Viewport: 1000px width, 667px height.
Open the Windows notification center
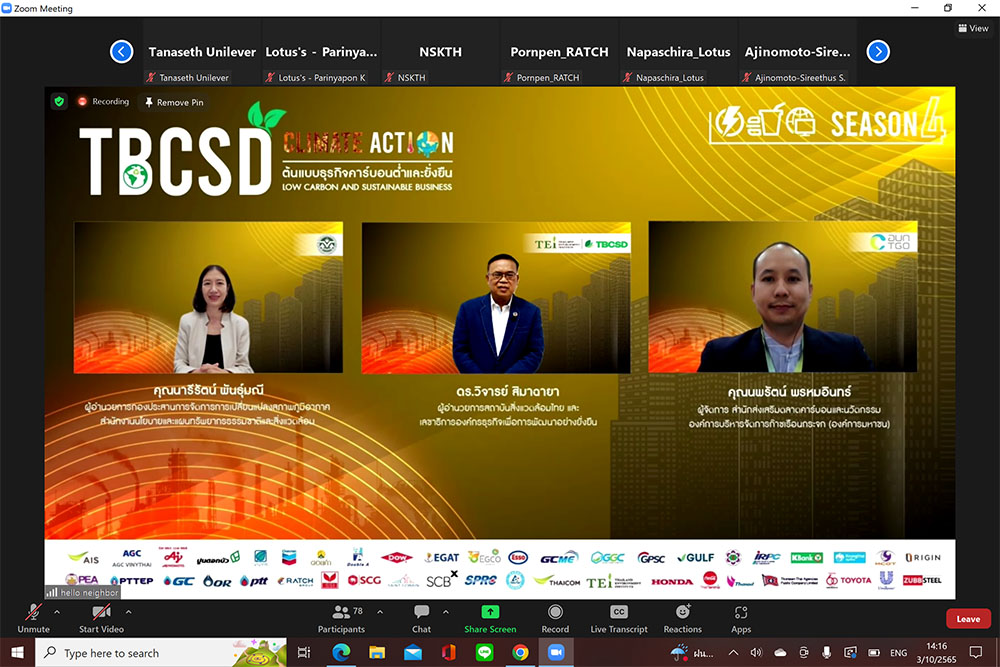tap(976, 652)
